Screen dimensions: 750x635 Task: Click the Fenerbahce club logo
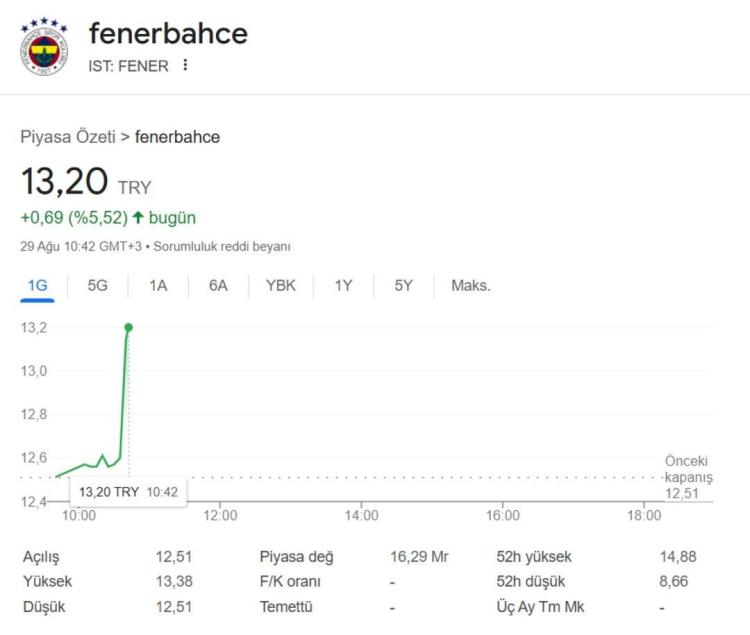point(45,46)
